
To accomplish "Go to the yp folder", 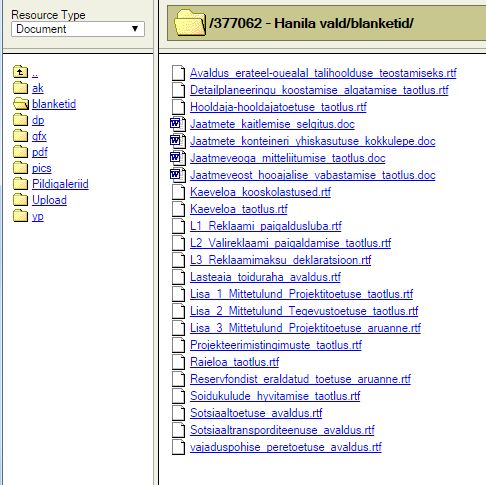I will [x=38, y=216].
